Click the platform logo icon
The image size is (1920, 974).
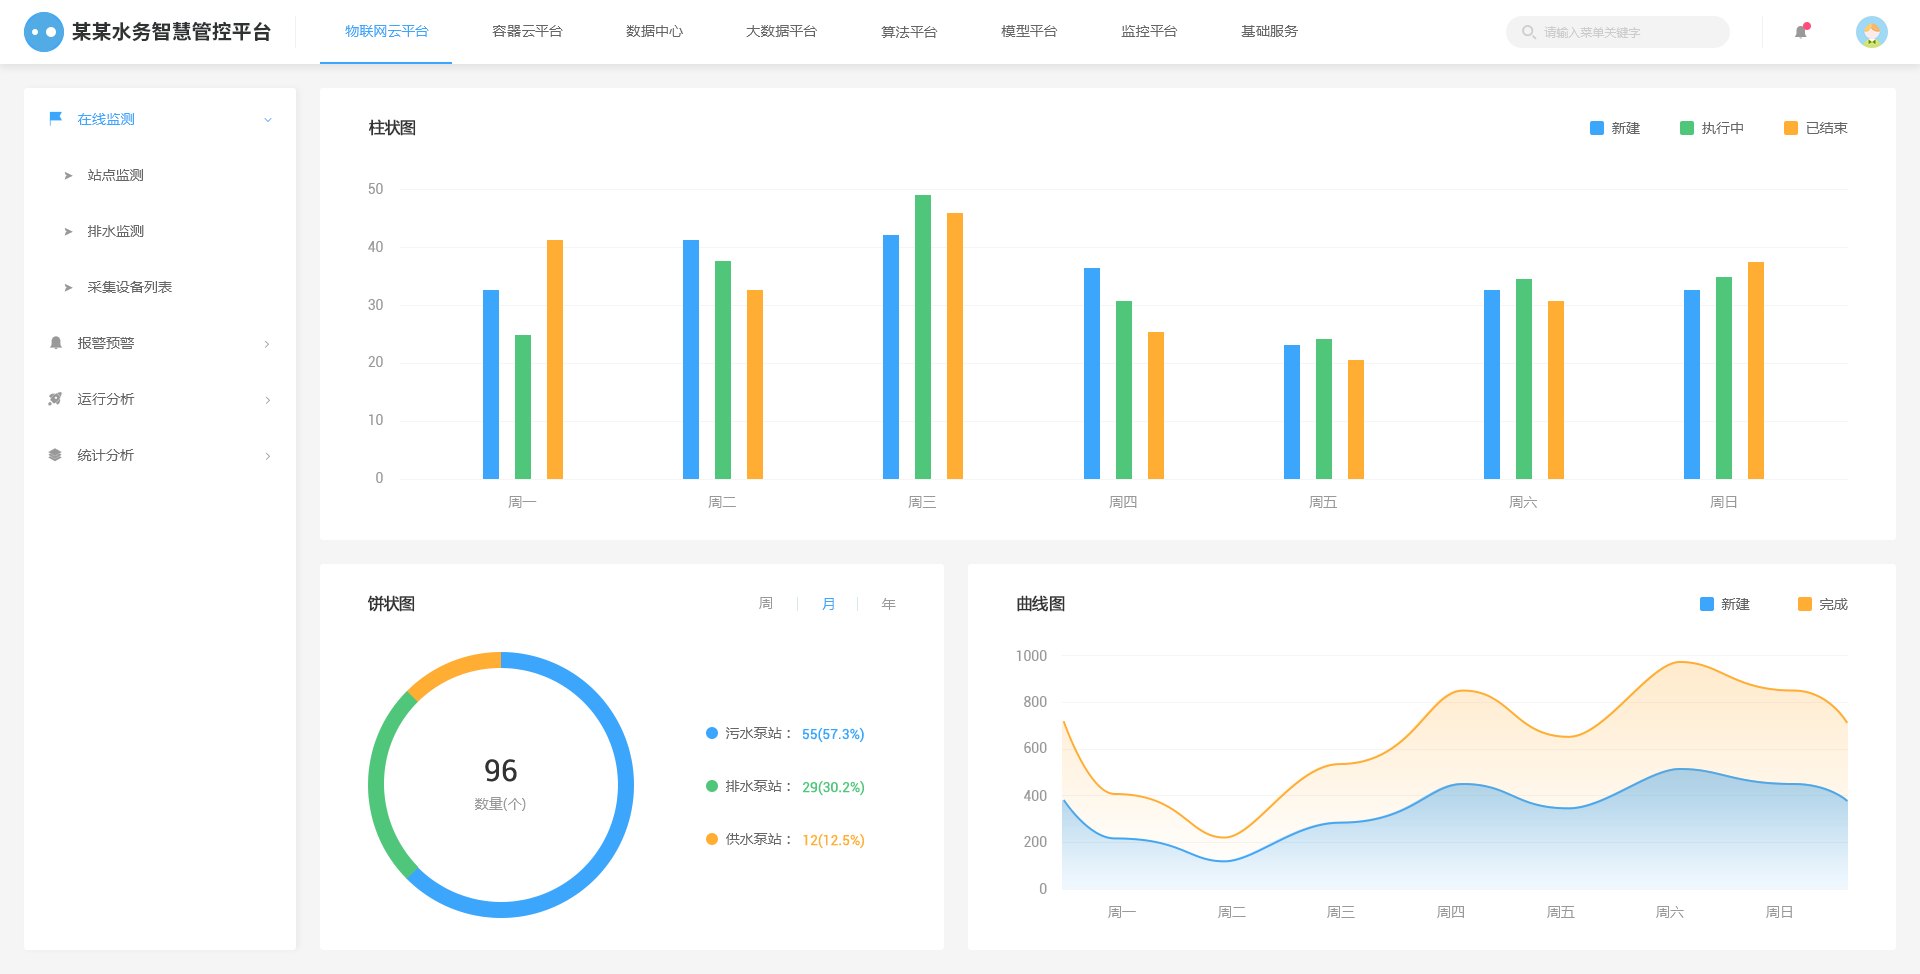pos(43,32)
